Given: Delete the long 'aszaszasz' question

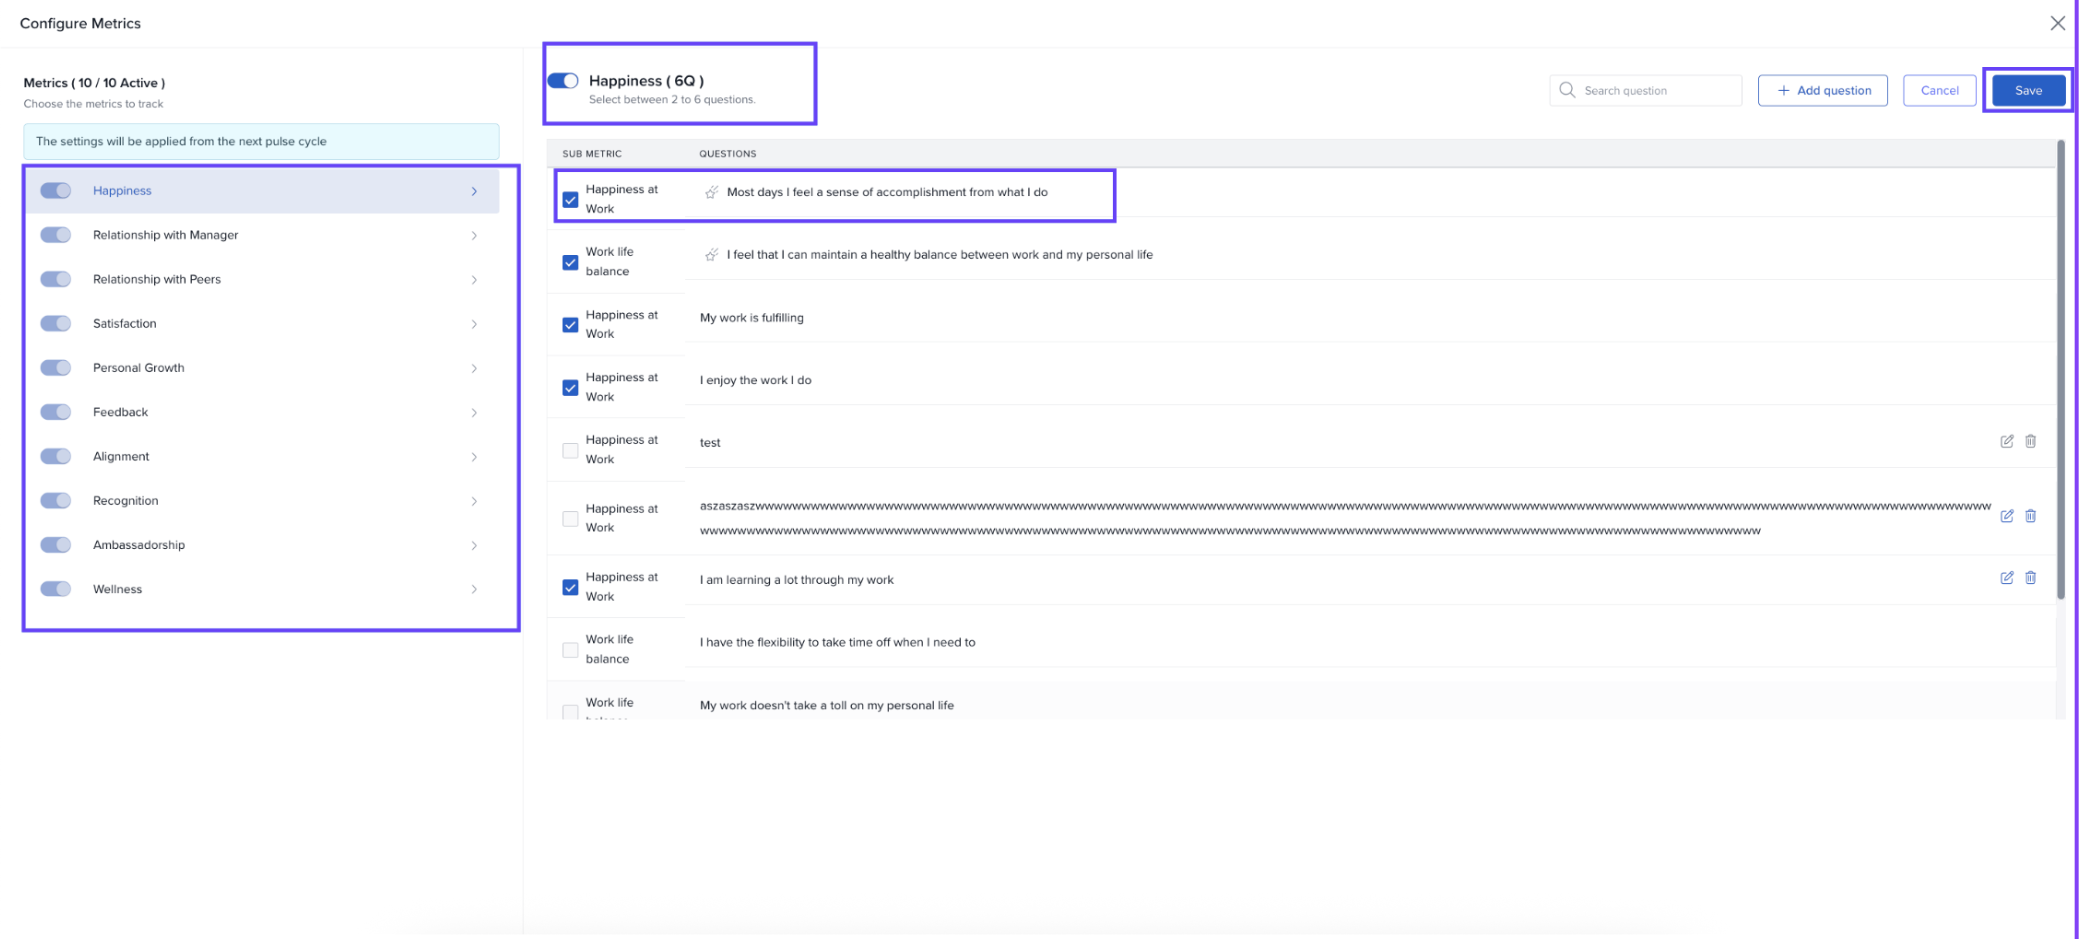Looking at the screenshot, I should [2030, 516].
